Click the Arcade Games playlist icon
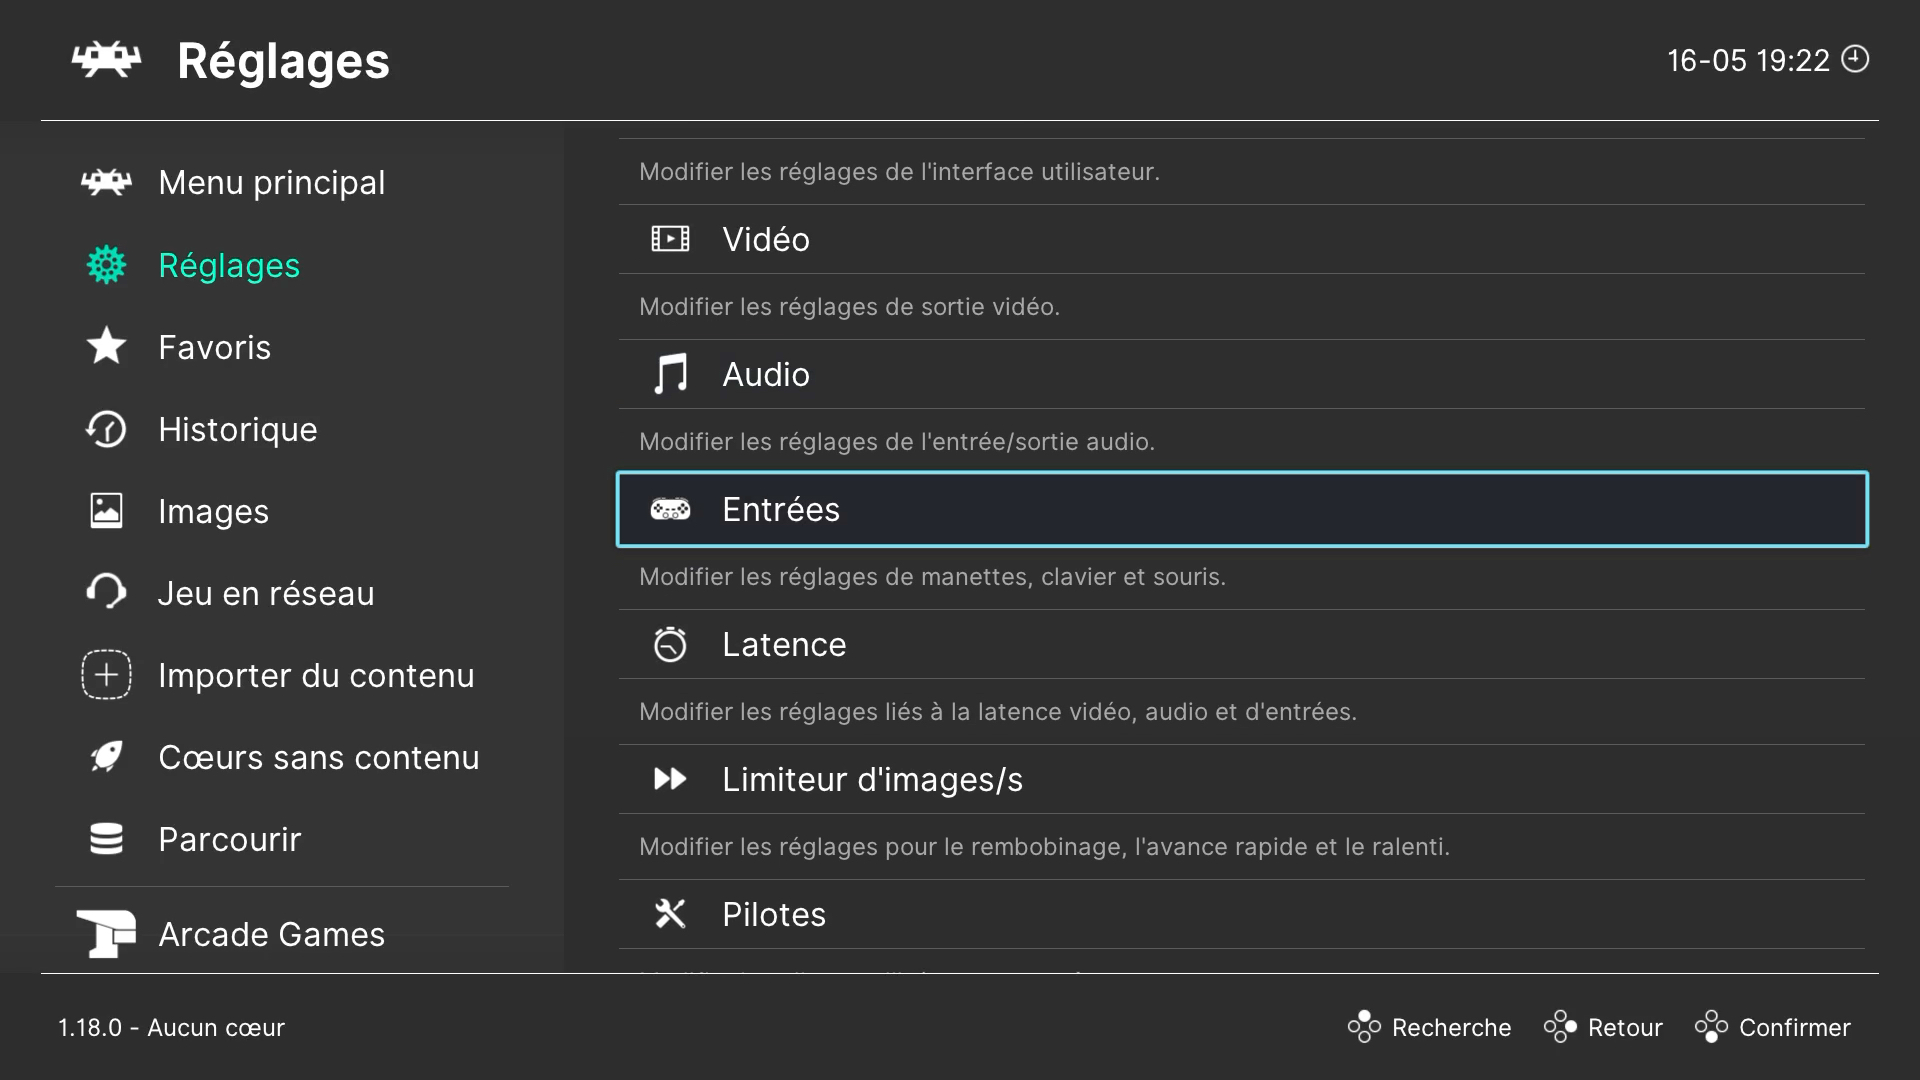The height and width of the screenshot is (1080, 1920). (106, 933)
